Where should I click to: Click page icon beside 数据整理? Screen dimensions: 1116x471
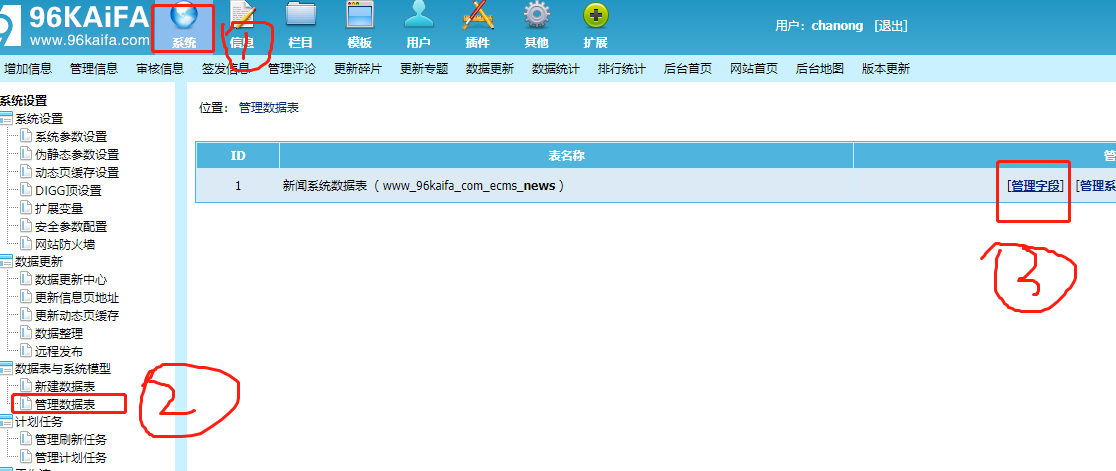[26, 333]
